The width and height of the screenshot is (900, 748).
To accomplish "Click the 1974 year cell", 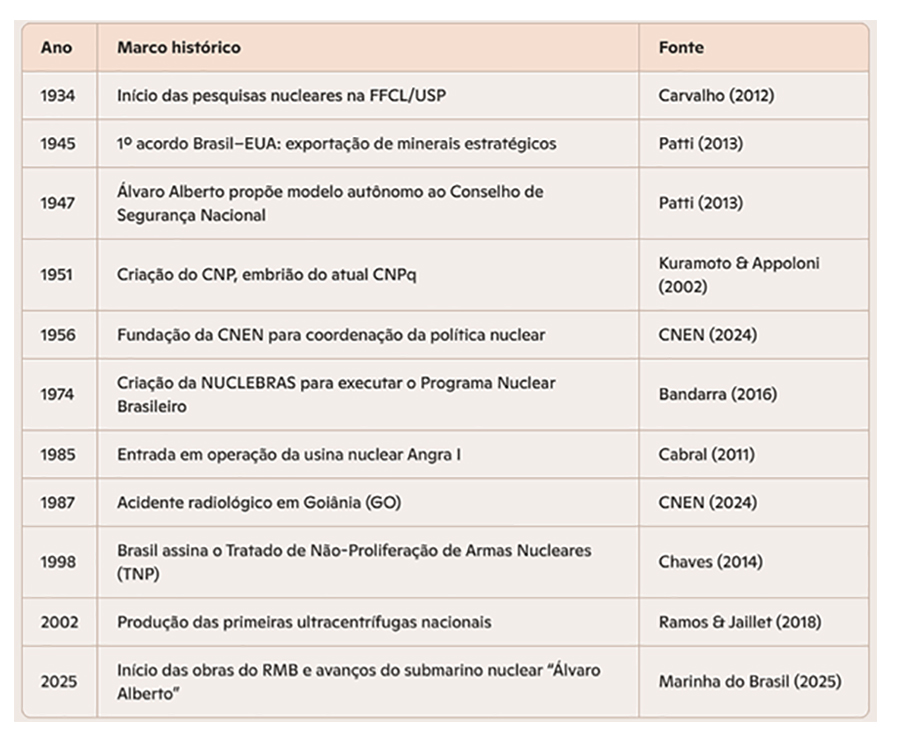I will tap(57, 395).
